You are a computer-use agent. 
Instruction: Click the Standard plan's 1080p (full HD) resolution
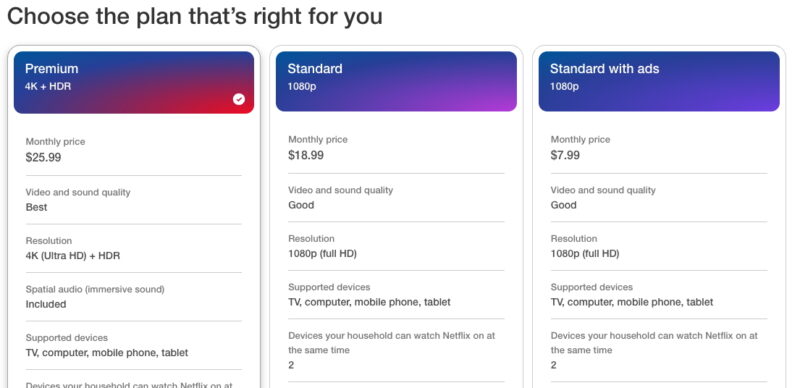[322, 254]
